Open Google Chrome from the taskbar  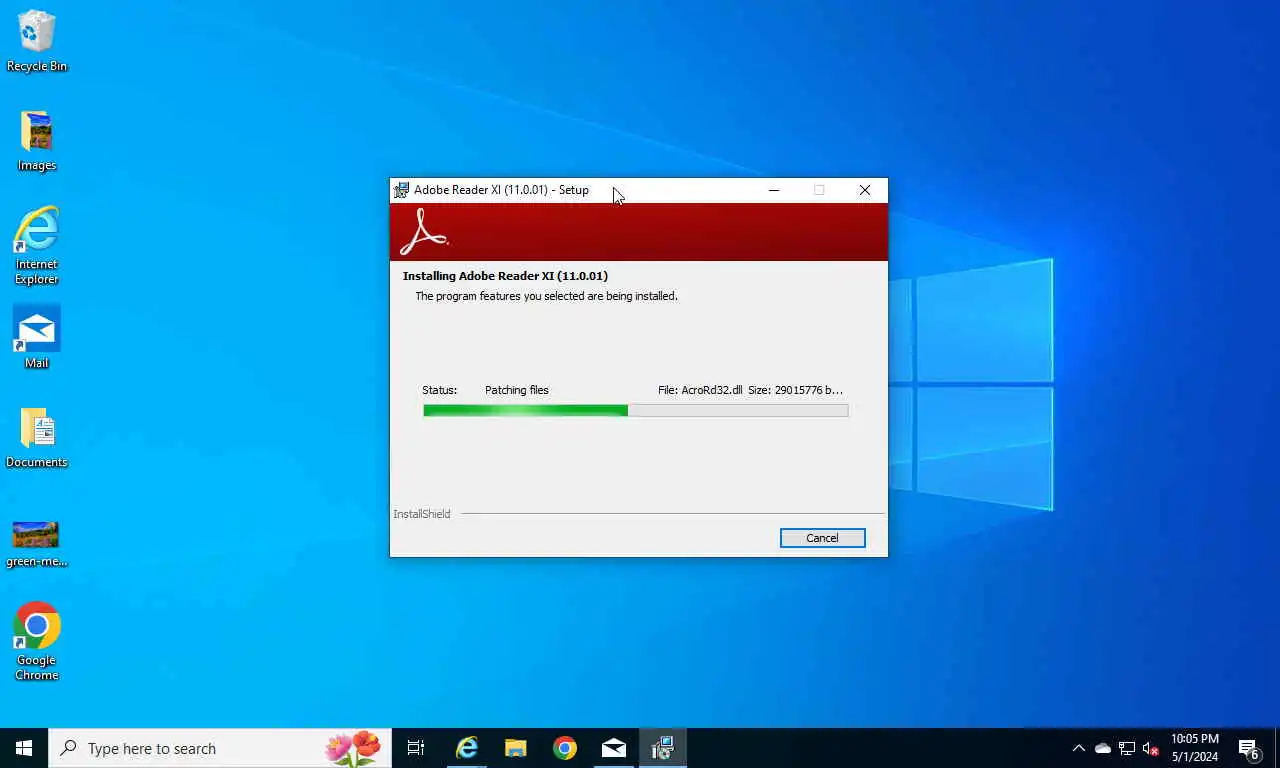coord(565,748)
